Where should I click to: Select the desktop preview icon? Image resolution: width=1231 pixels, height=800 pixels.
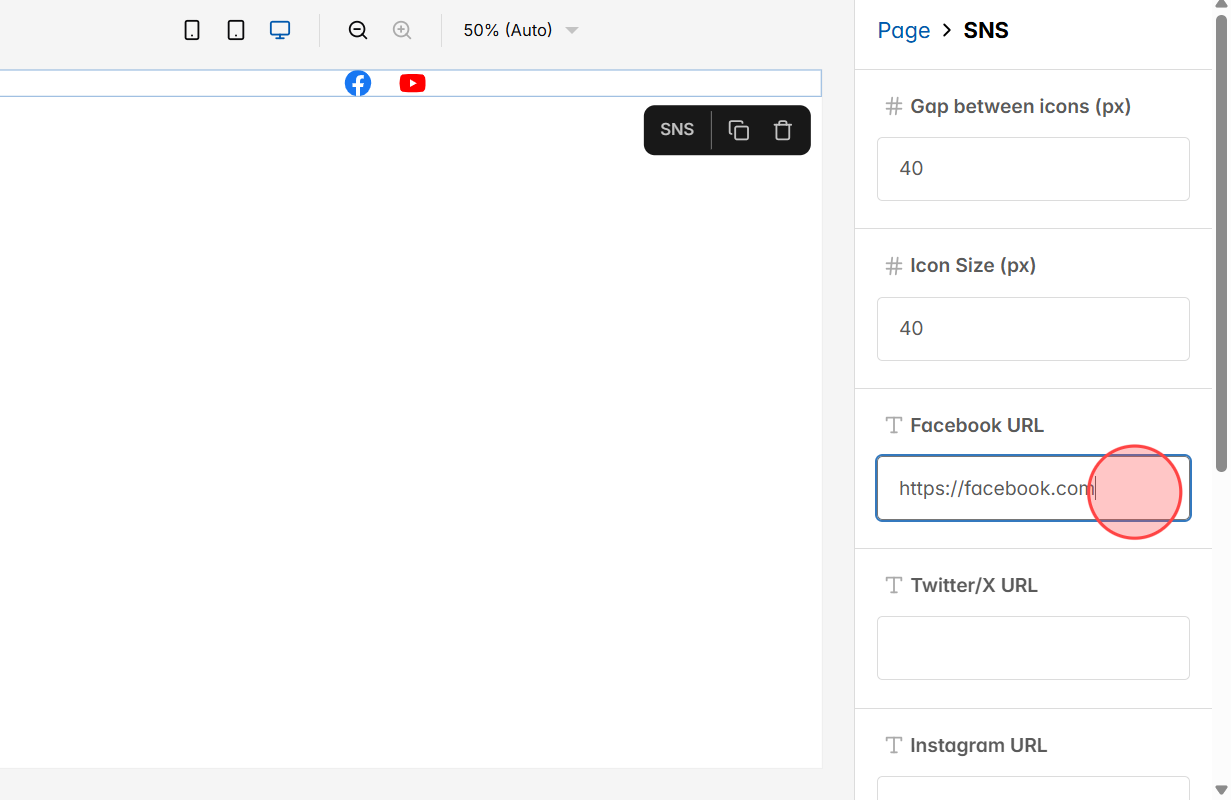point(279,29)
